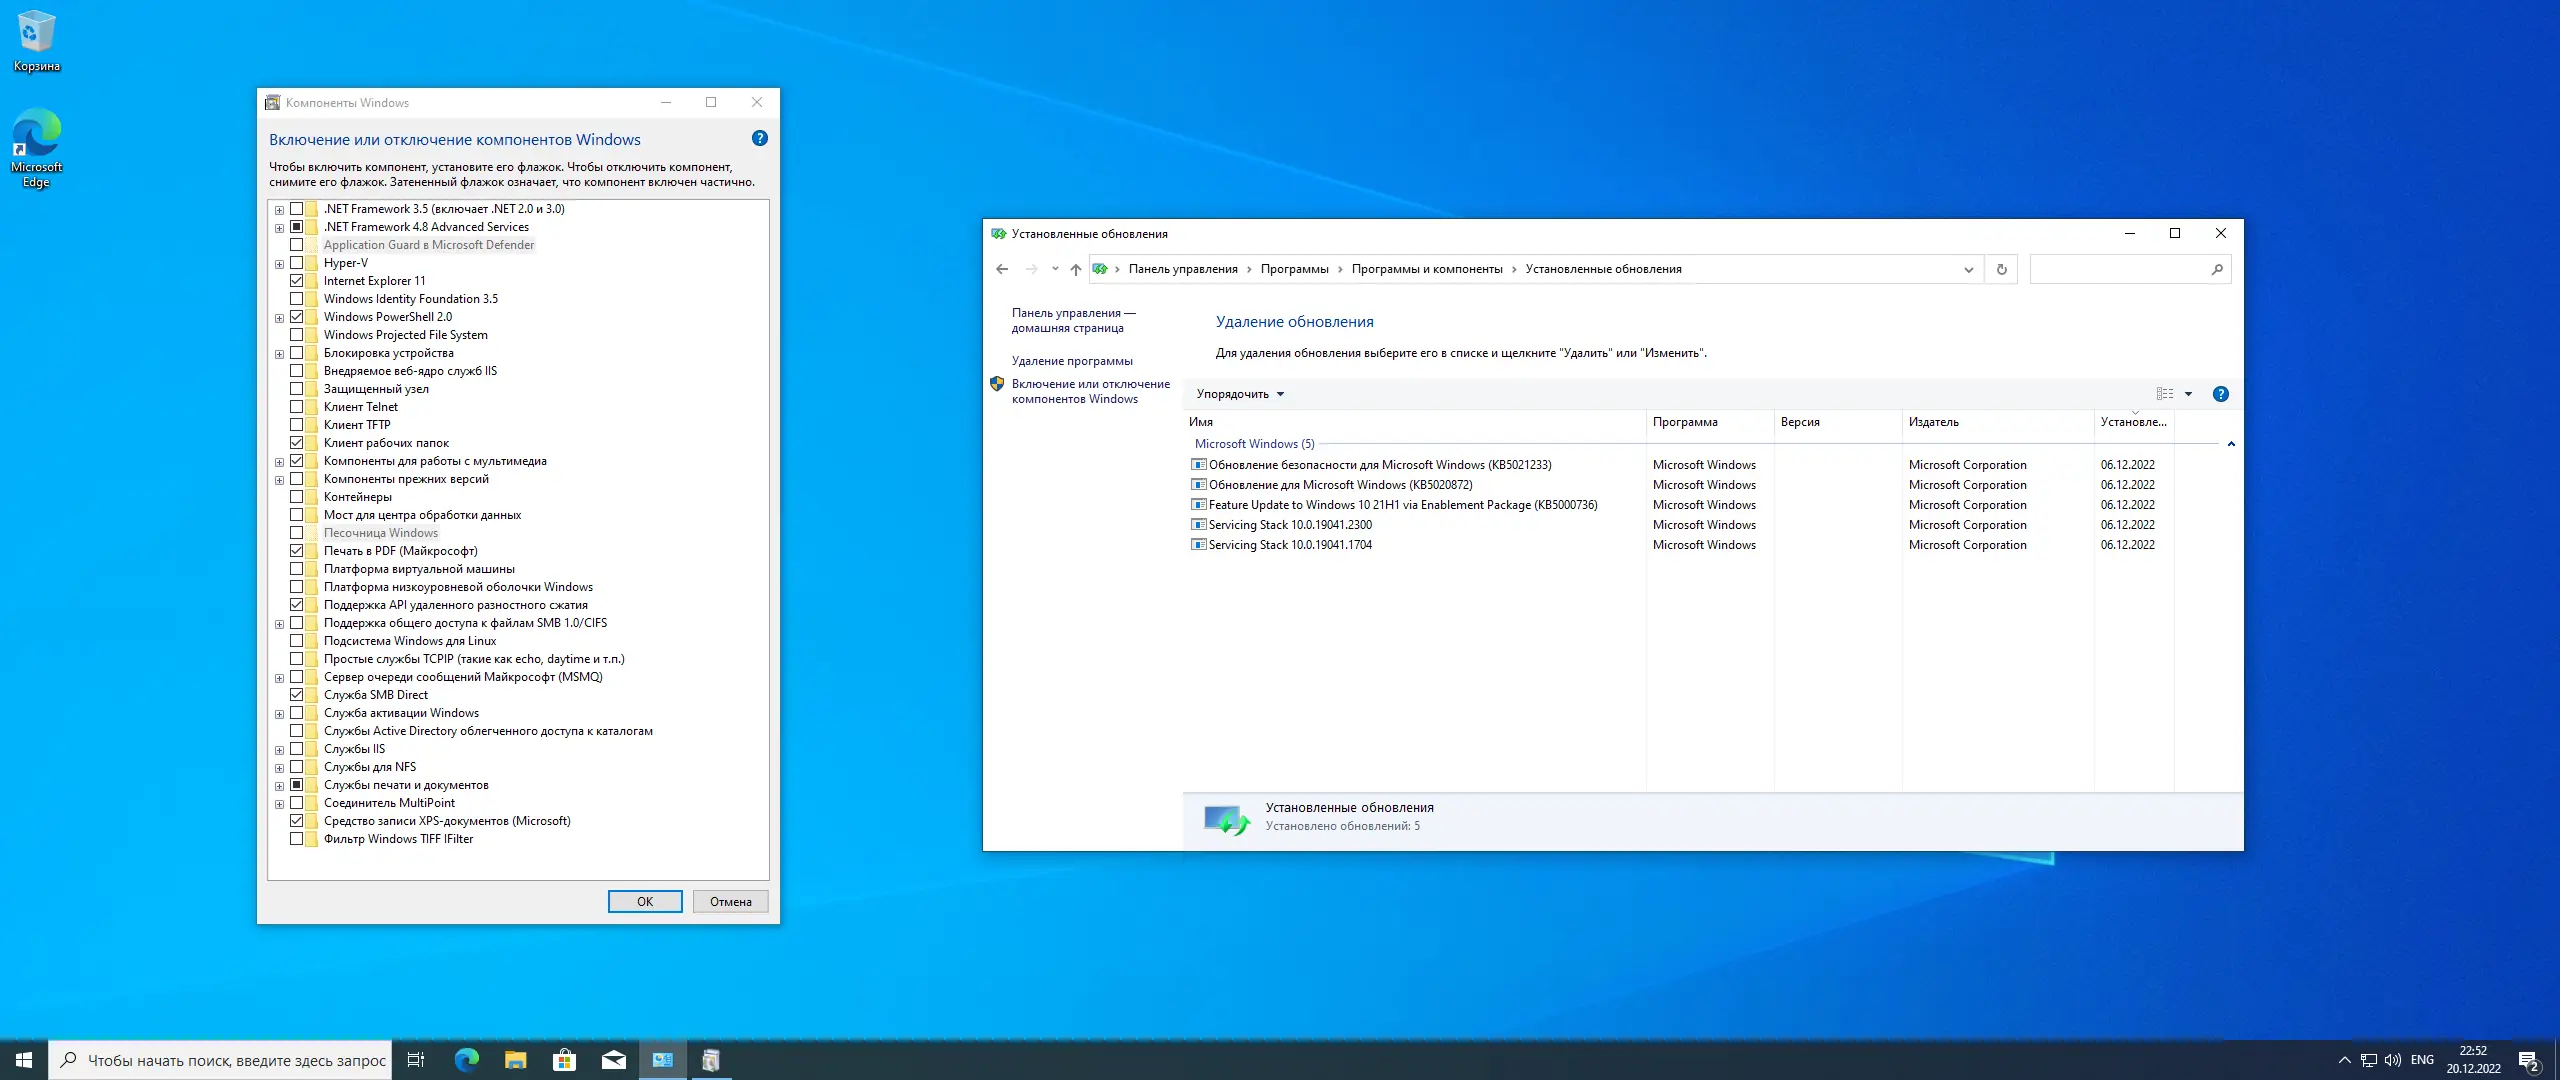Click the refresh button in address bar
This screenshot has height=1080, width=2560.
tap(2001, 269)
